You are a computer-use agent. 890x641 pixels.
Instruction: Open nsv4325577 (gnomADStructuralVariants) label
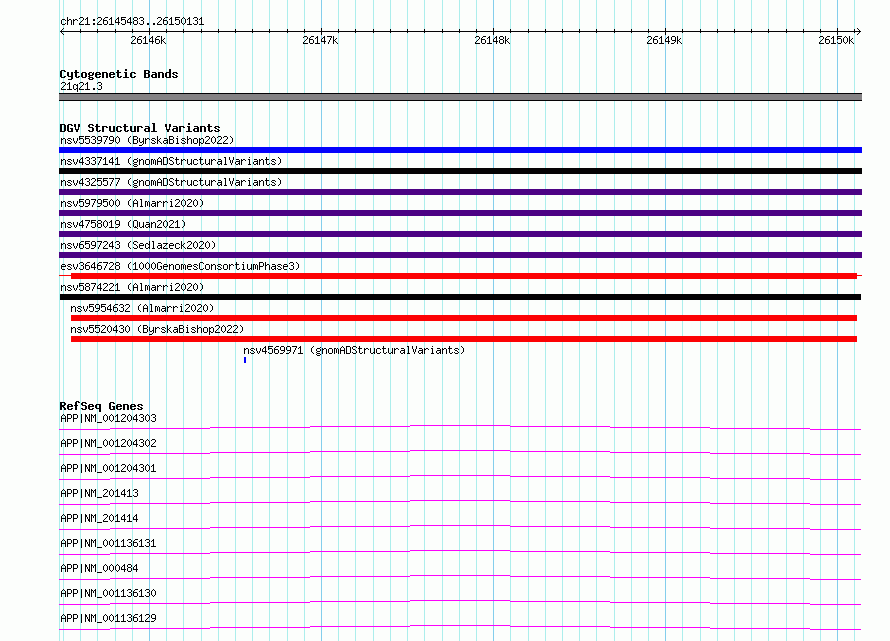tap(171, 182)
